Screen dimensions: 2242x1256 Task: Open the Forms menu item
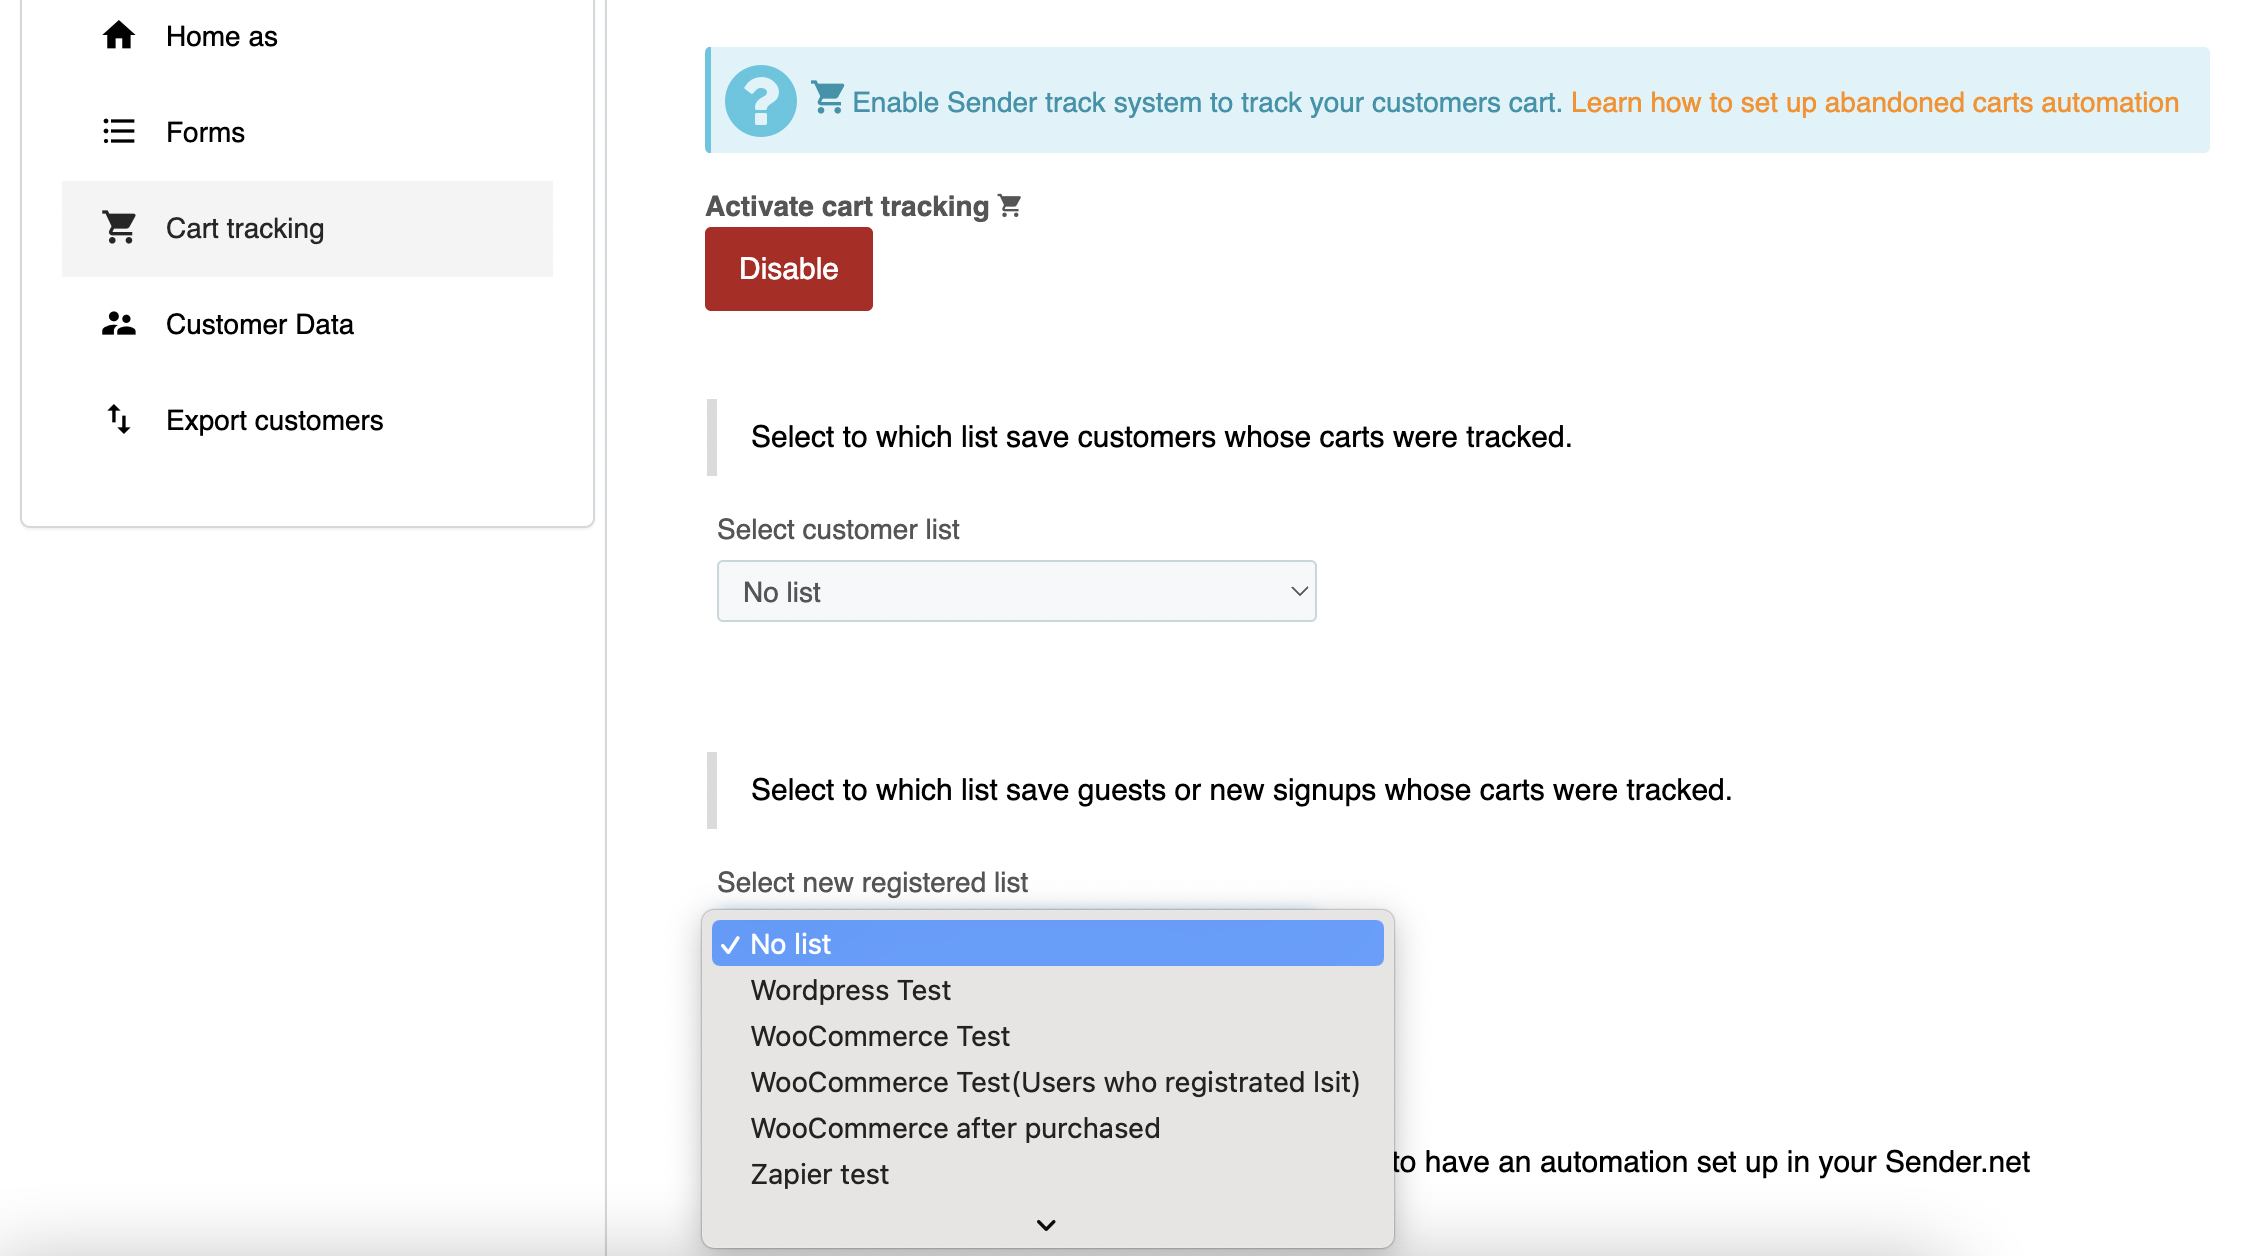[205, 132]
